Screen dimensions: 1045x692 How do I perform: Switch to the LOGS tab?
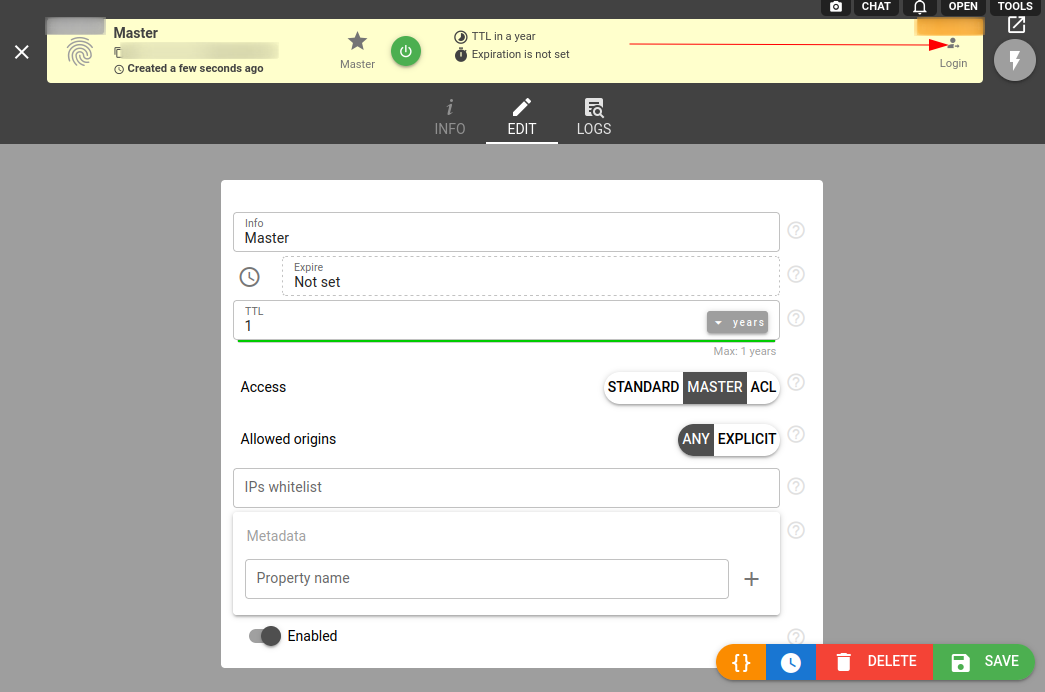point(593,117)
